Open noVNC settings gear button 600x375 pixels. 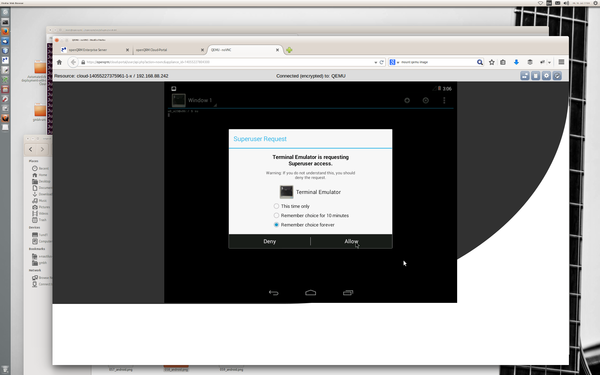(x=546, y=76)
